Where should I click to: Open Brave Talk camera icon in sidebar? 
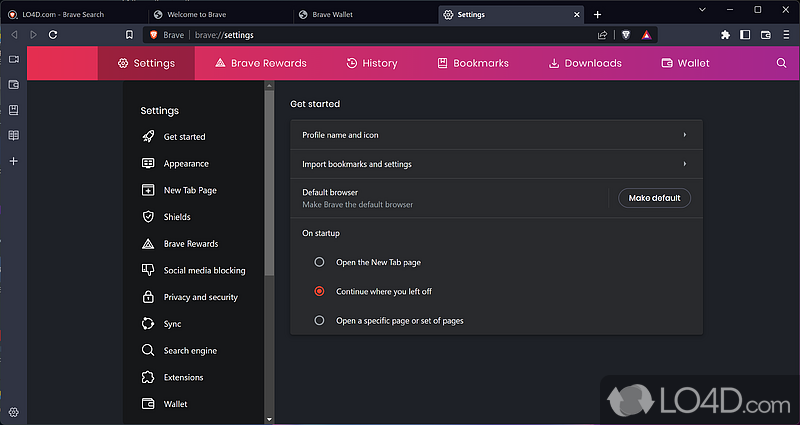(x=14, y=59)
